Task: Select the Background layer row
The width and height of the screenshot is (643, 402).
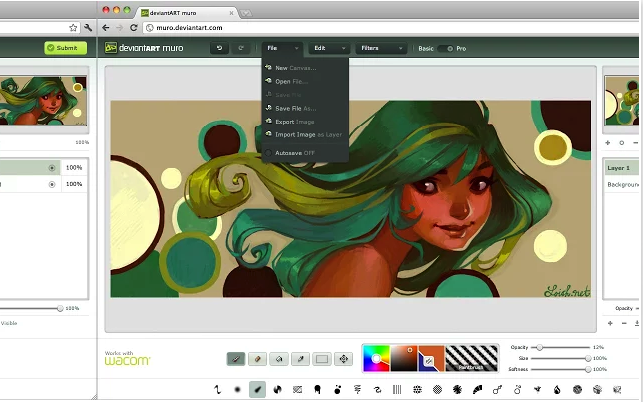Action: pos(622,185)
